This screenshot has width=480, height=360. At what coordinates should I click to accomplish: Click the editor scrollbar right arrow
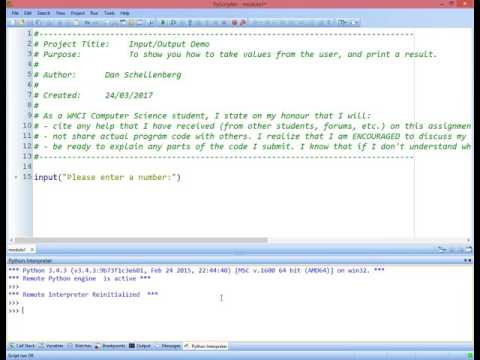[468, 240]
